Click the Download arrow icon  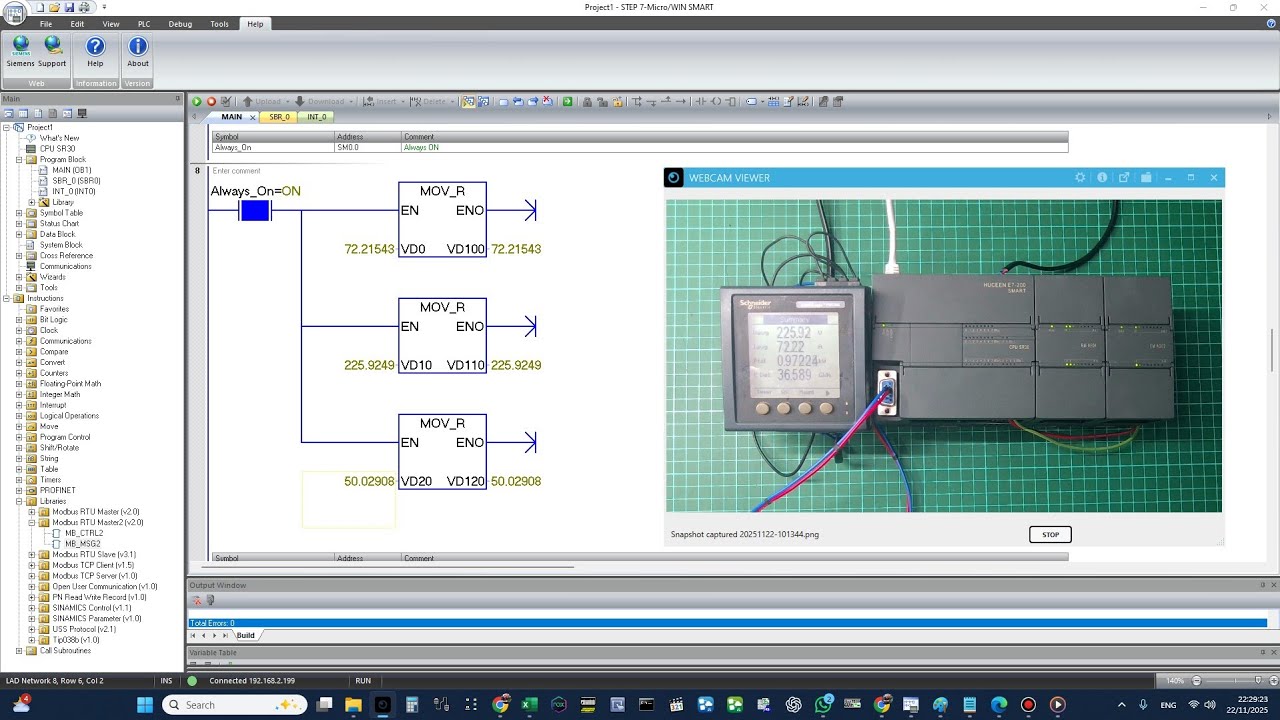[x=299, y=101]
